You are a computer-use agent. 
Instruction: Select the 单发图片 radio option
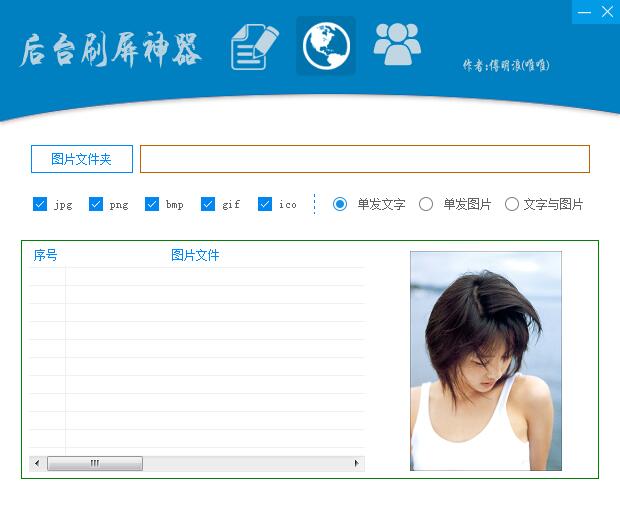426,204
